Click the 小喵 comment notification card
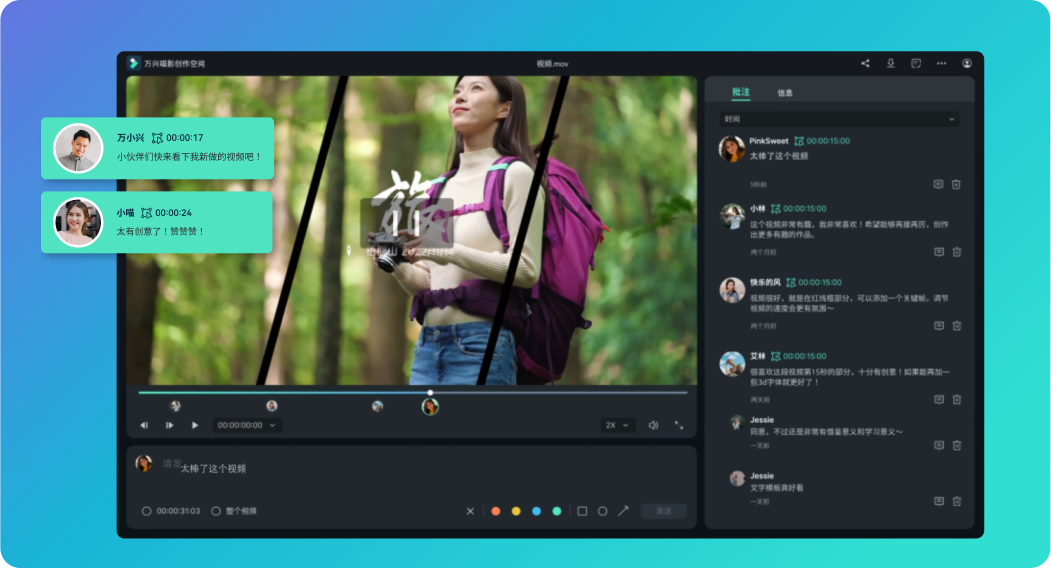The width and height of the screenshot is (1051, 568). click(157, 222)
